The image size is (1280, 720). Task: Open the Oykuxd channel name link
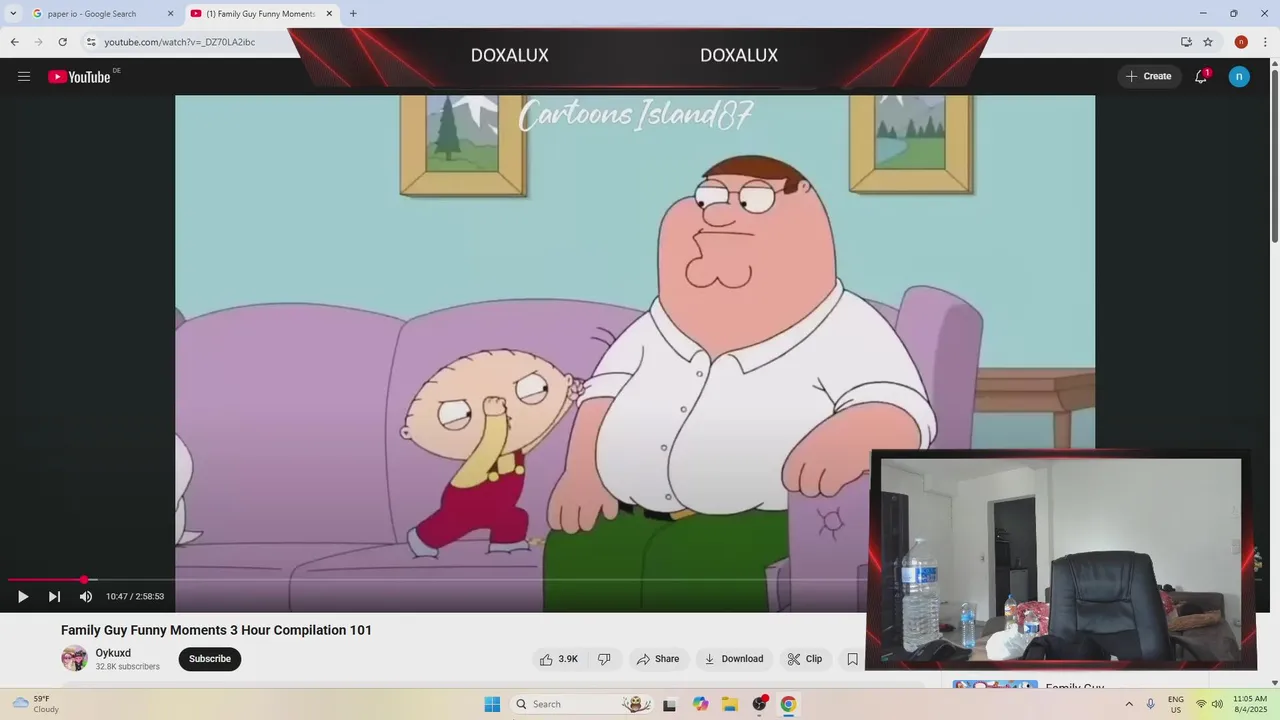[x=113, y=653]
